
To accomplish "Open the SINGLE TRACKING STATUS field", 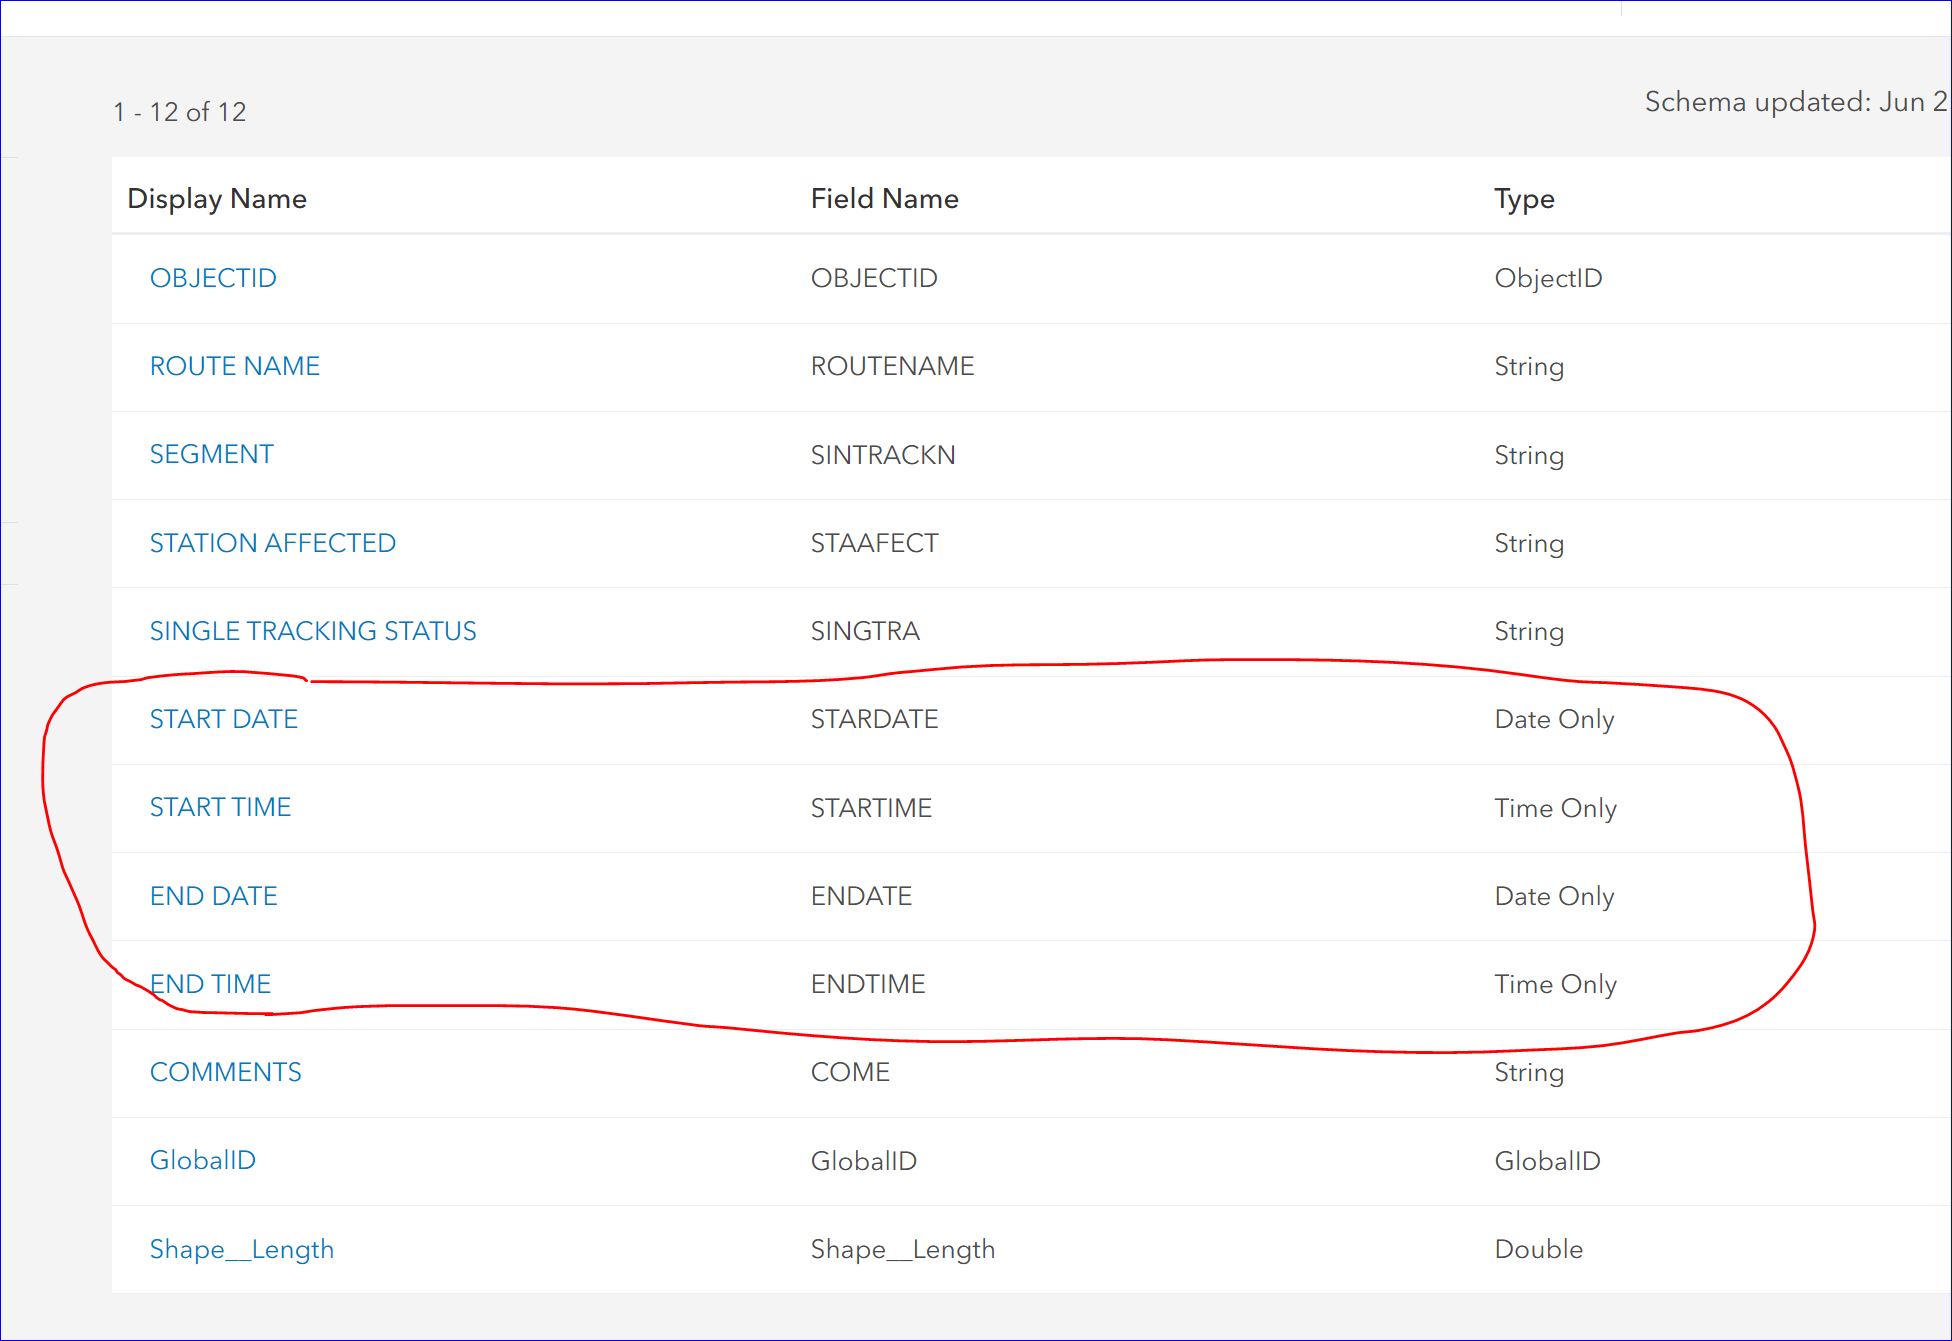I will [313, 631].
